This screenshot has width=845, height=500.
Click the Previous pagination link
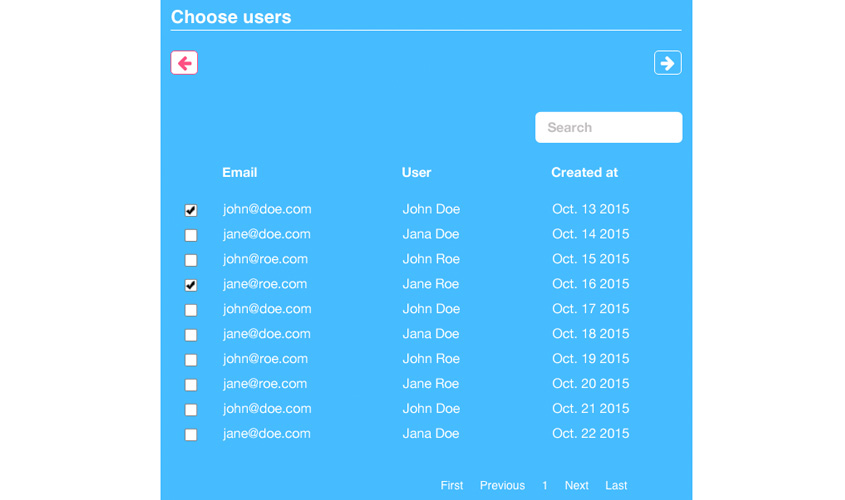pyautogui.click(x=502, y=485)
